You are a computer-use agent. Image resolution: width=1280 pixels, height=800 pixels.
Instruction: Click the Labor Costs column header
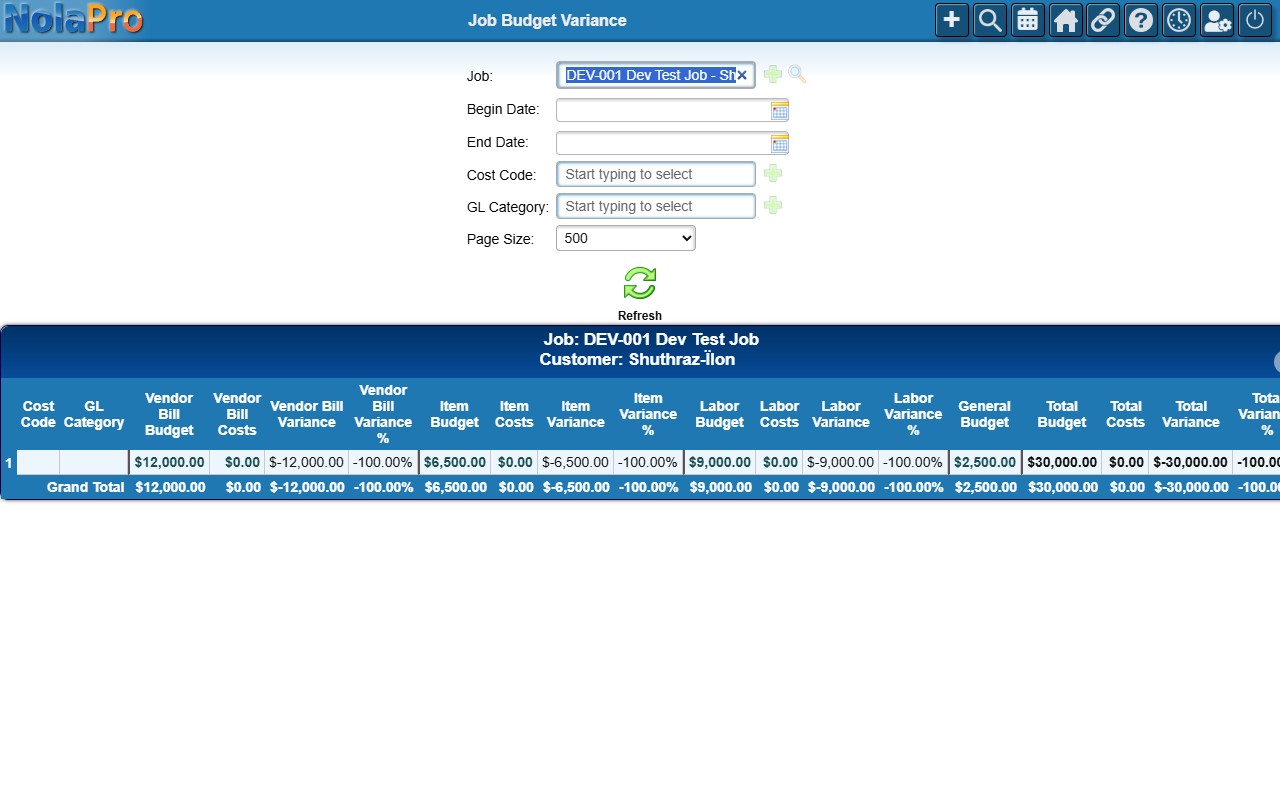click(779, 414)
